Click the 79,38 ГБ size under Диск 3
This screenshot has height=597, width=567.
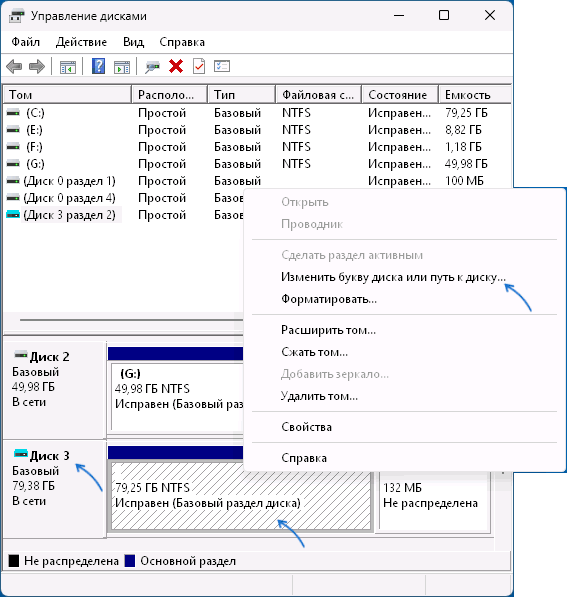tap(34, 486)
